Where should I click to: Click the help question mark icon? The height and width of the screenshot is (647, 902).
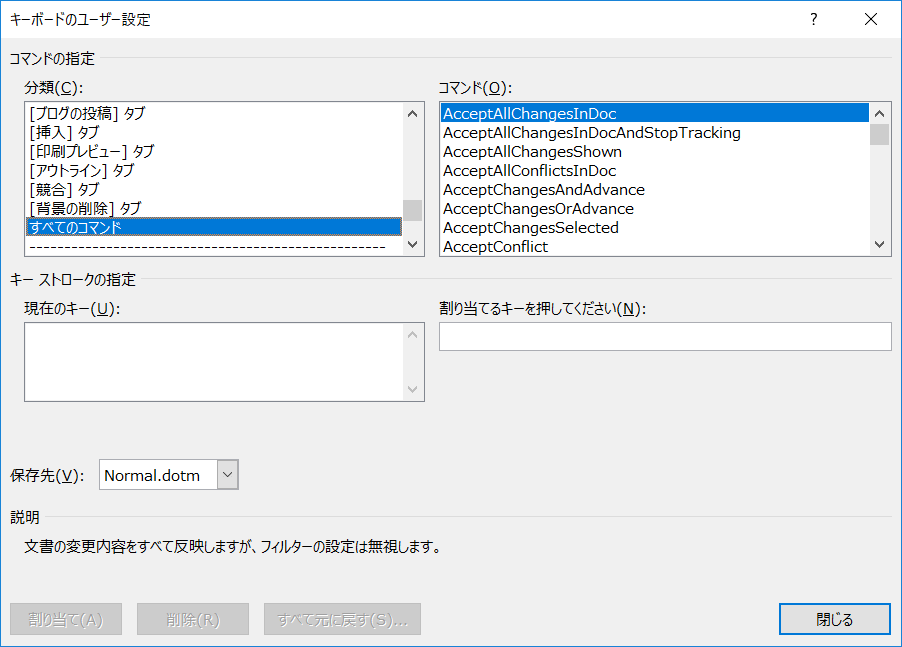coord(815,19)
